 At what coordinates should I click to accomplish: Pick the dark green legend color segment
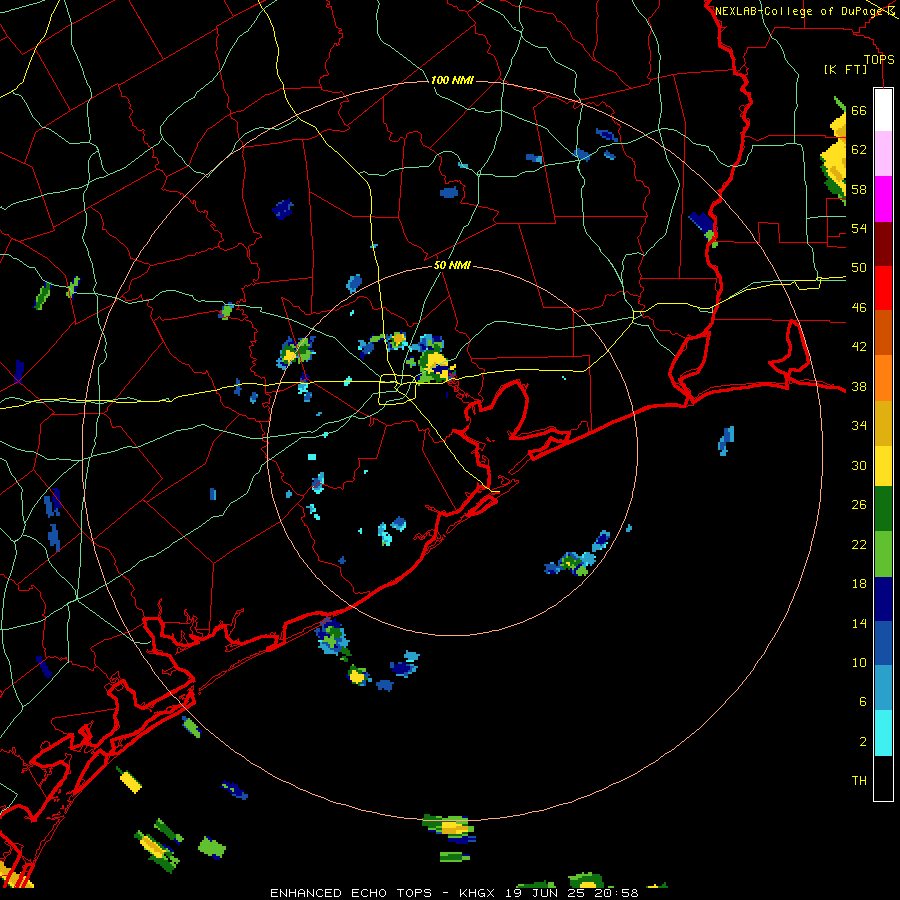coord(883,509)
